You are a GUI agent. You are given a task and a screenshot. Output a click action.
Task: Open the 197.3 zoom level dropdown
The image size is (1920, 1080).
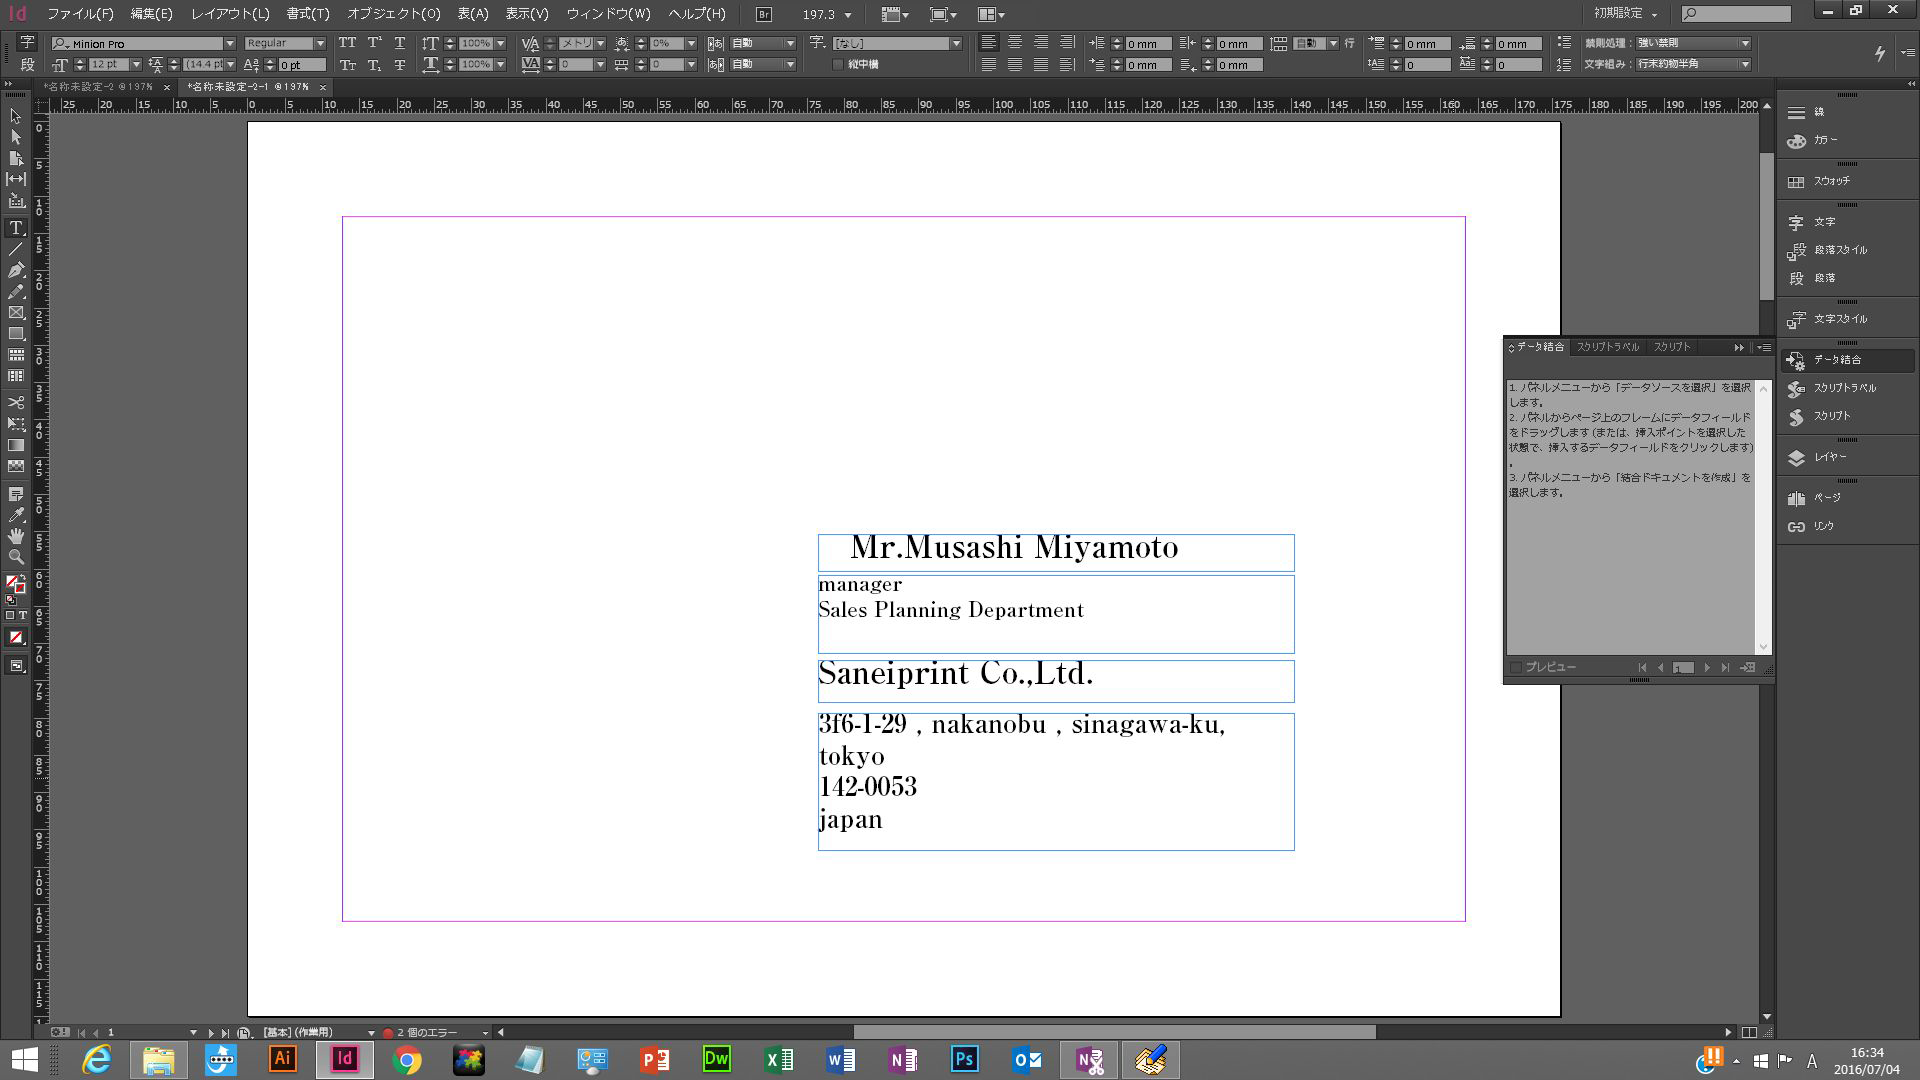(x=848, y=15)
